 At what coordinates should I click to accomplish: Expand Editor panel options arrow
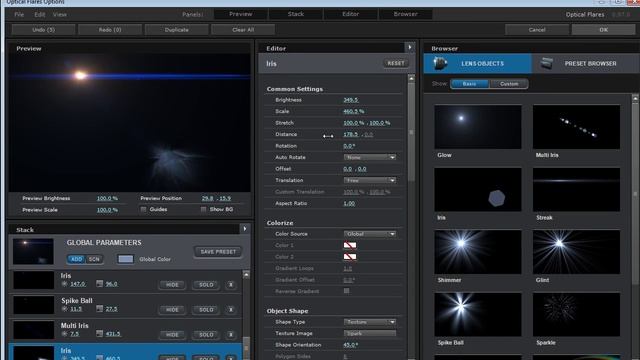point(410,47)
